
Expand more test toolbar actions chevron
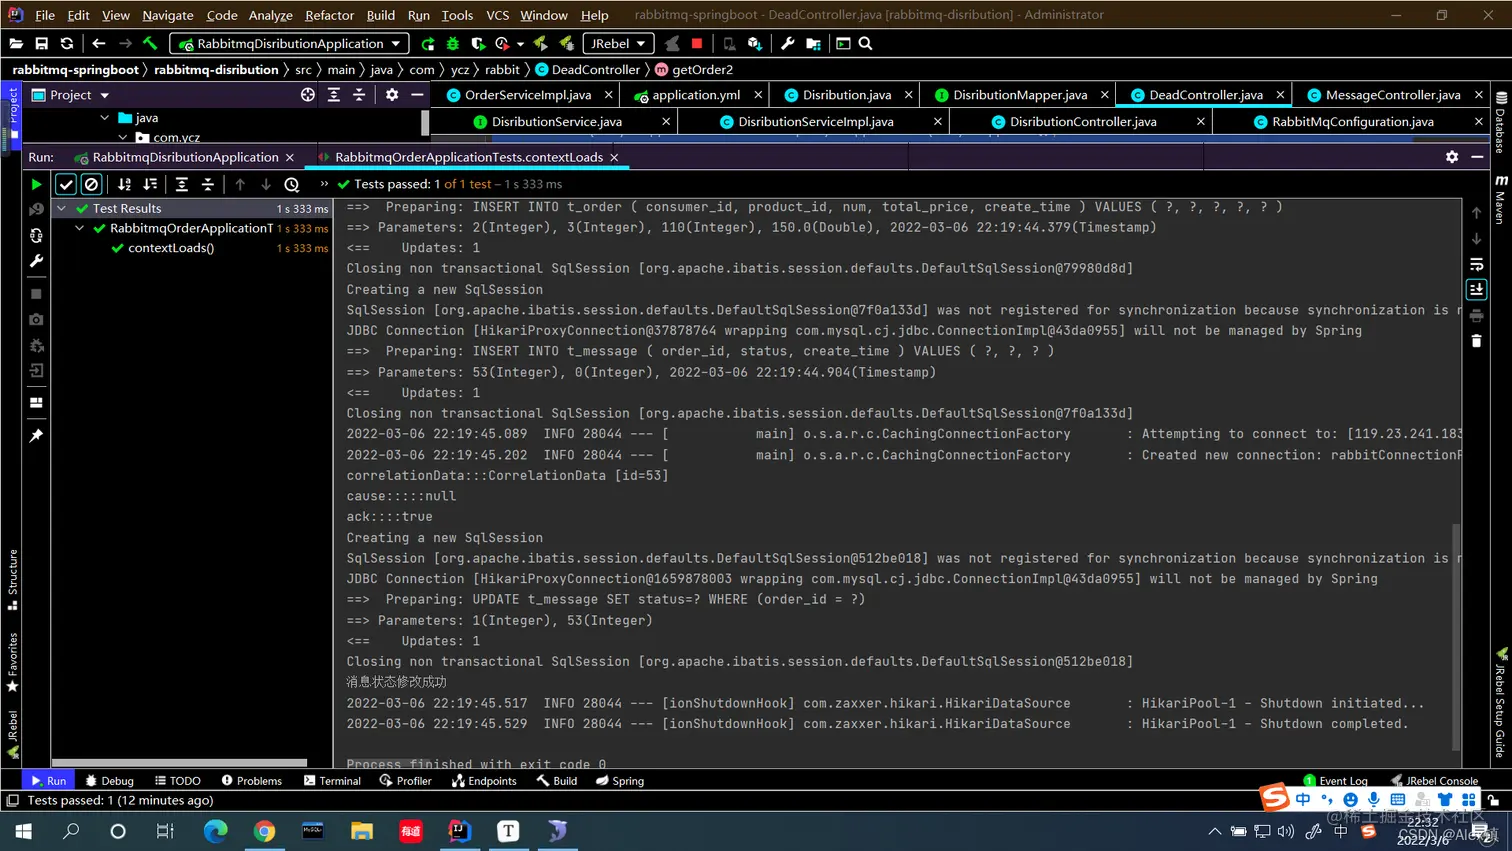click(324, 184)
